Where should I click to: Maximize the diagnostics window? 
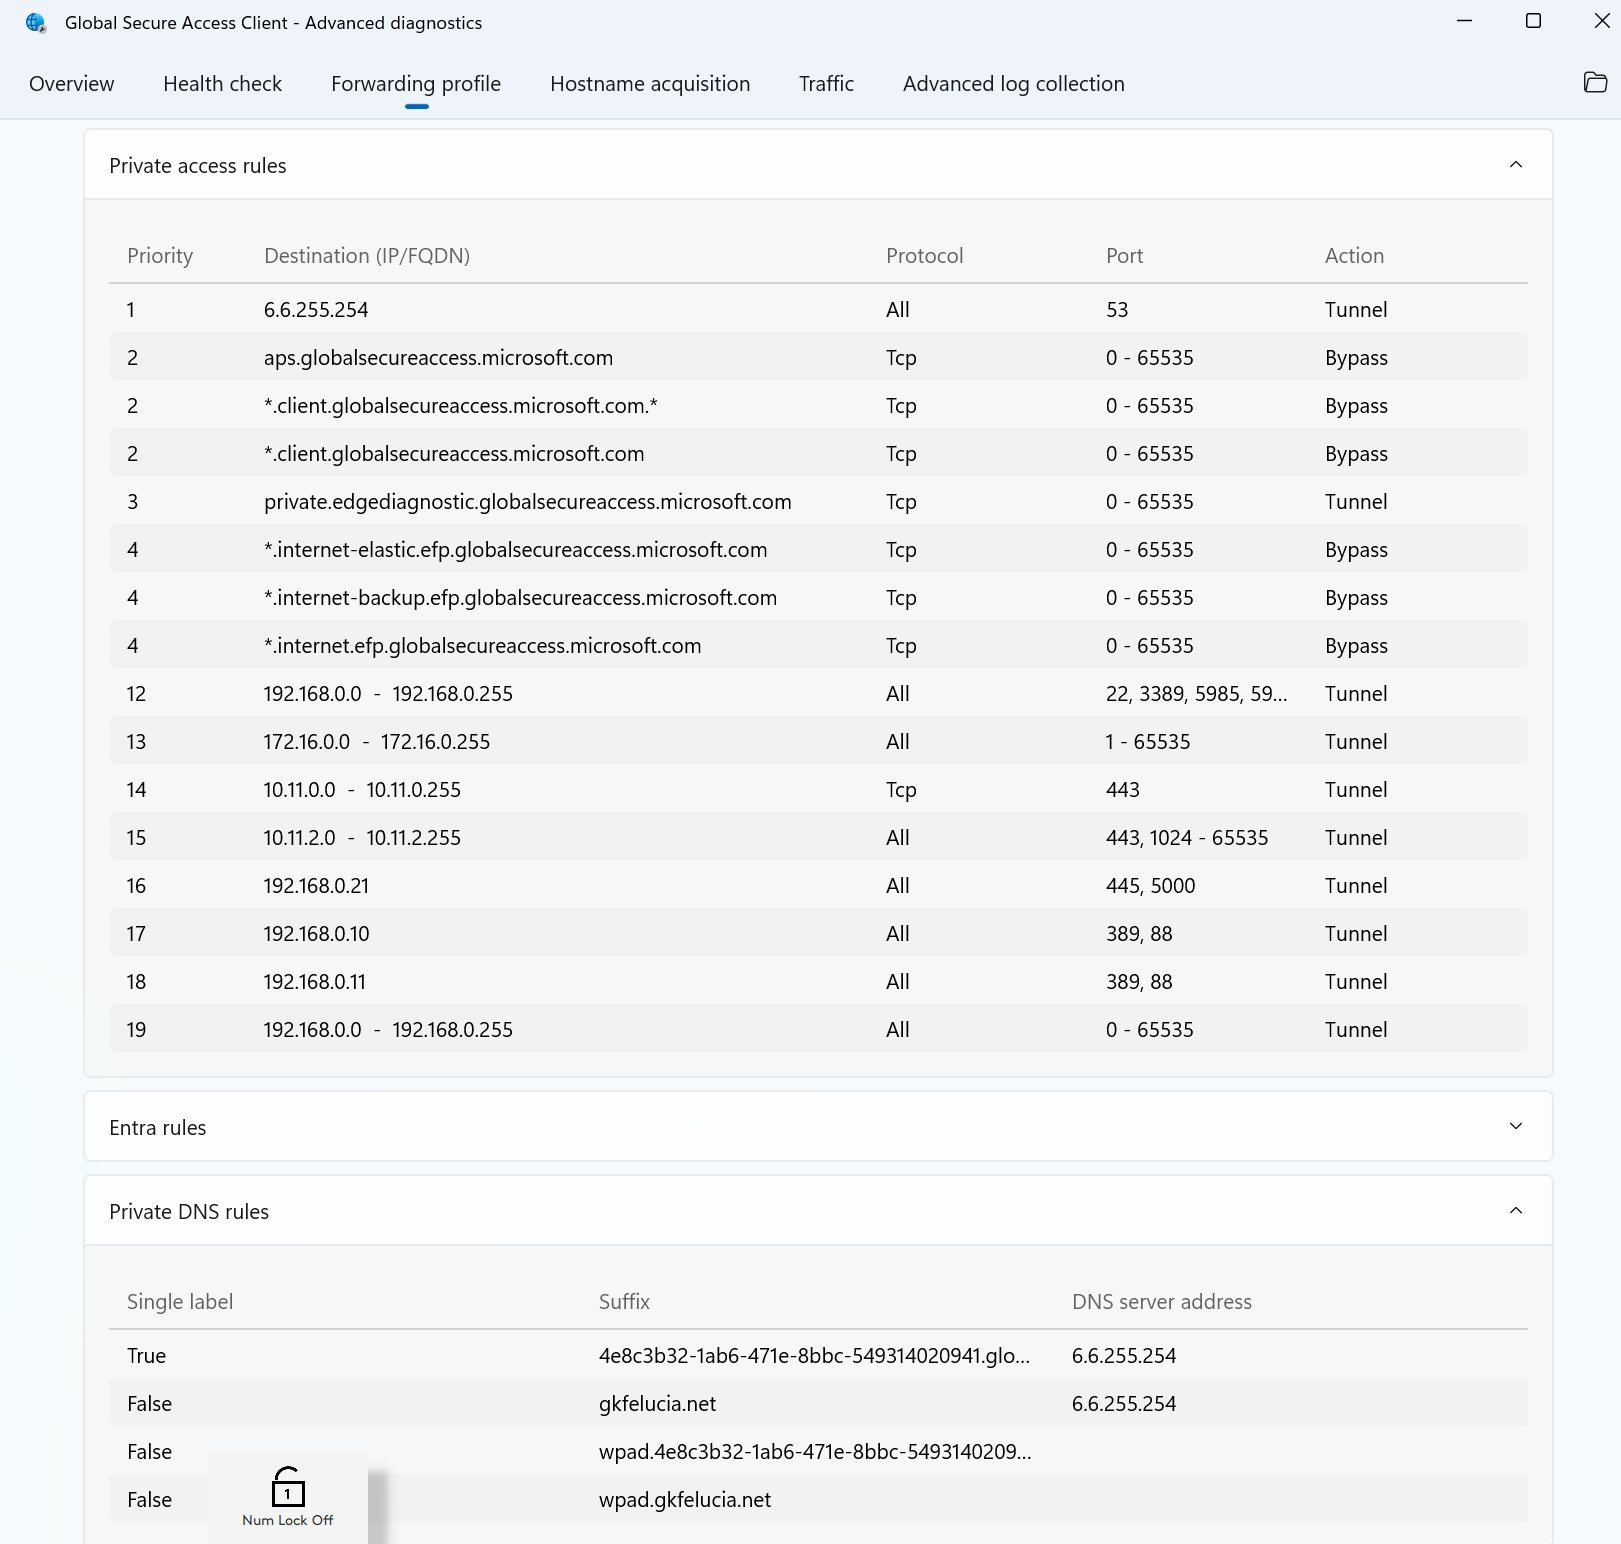(x=1533, y=21)
